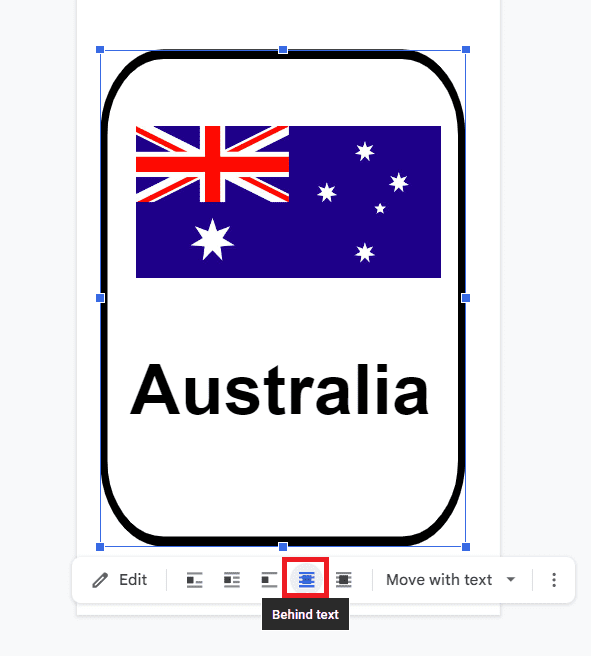Choose the In front of text icon
Viewport: 591px width, 656px height.
tap(343, 580)
